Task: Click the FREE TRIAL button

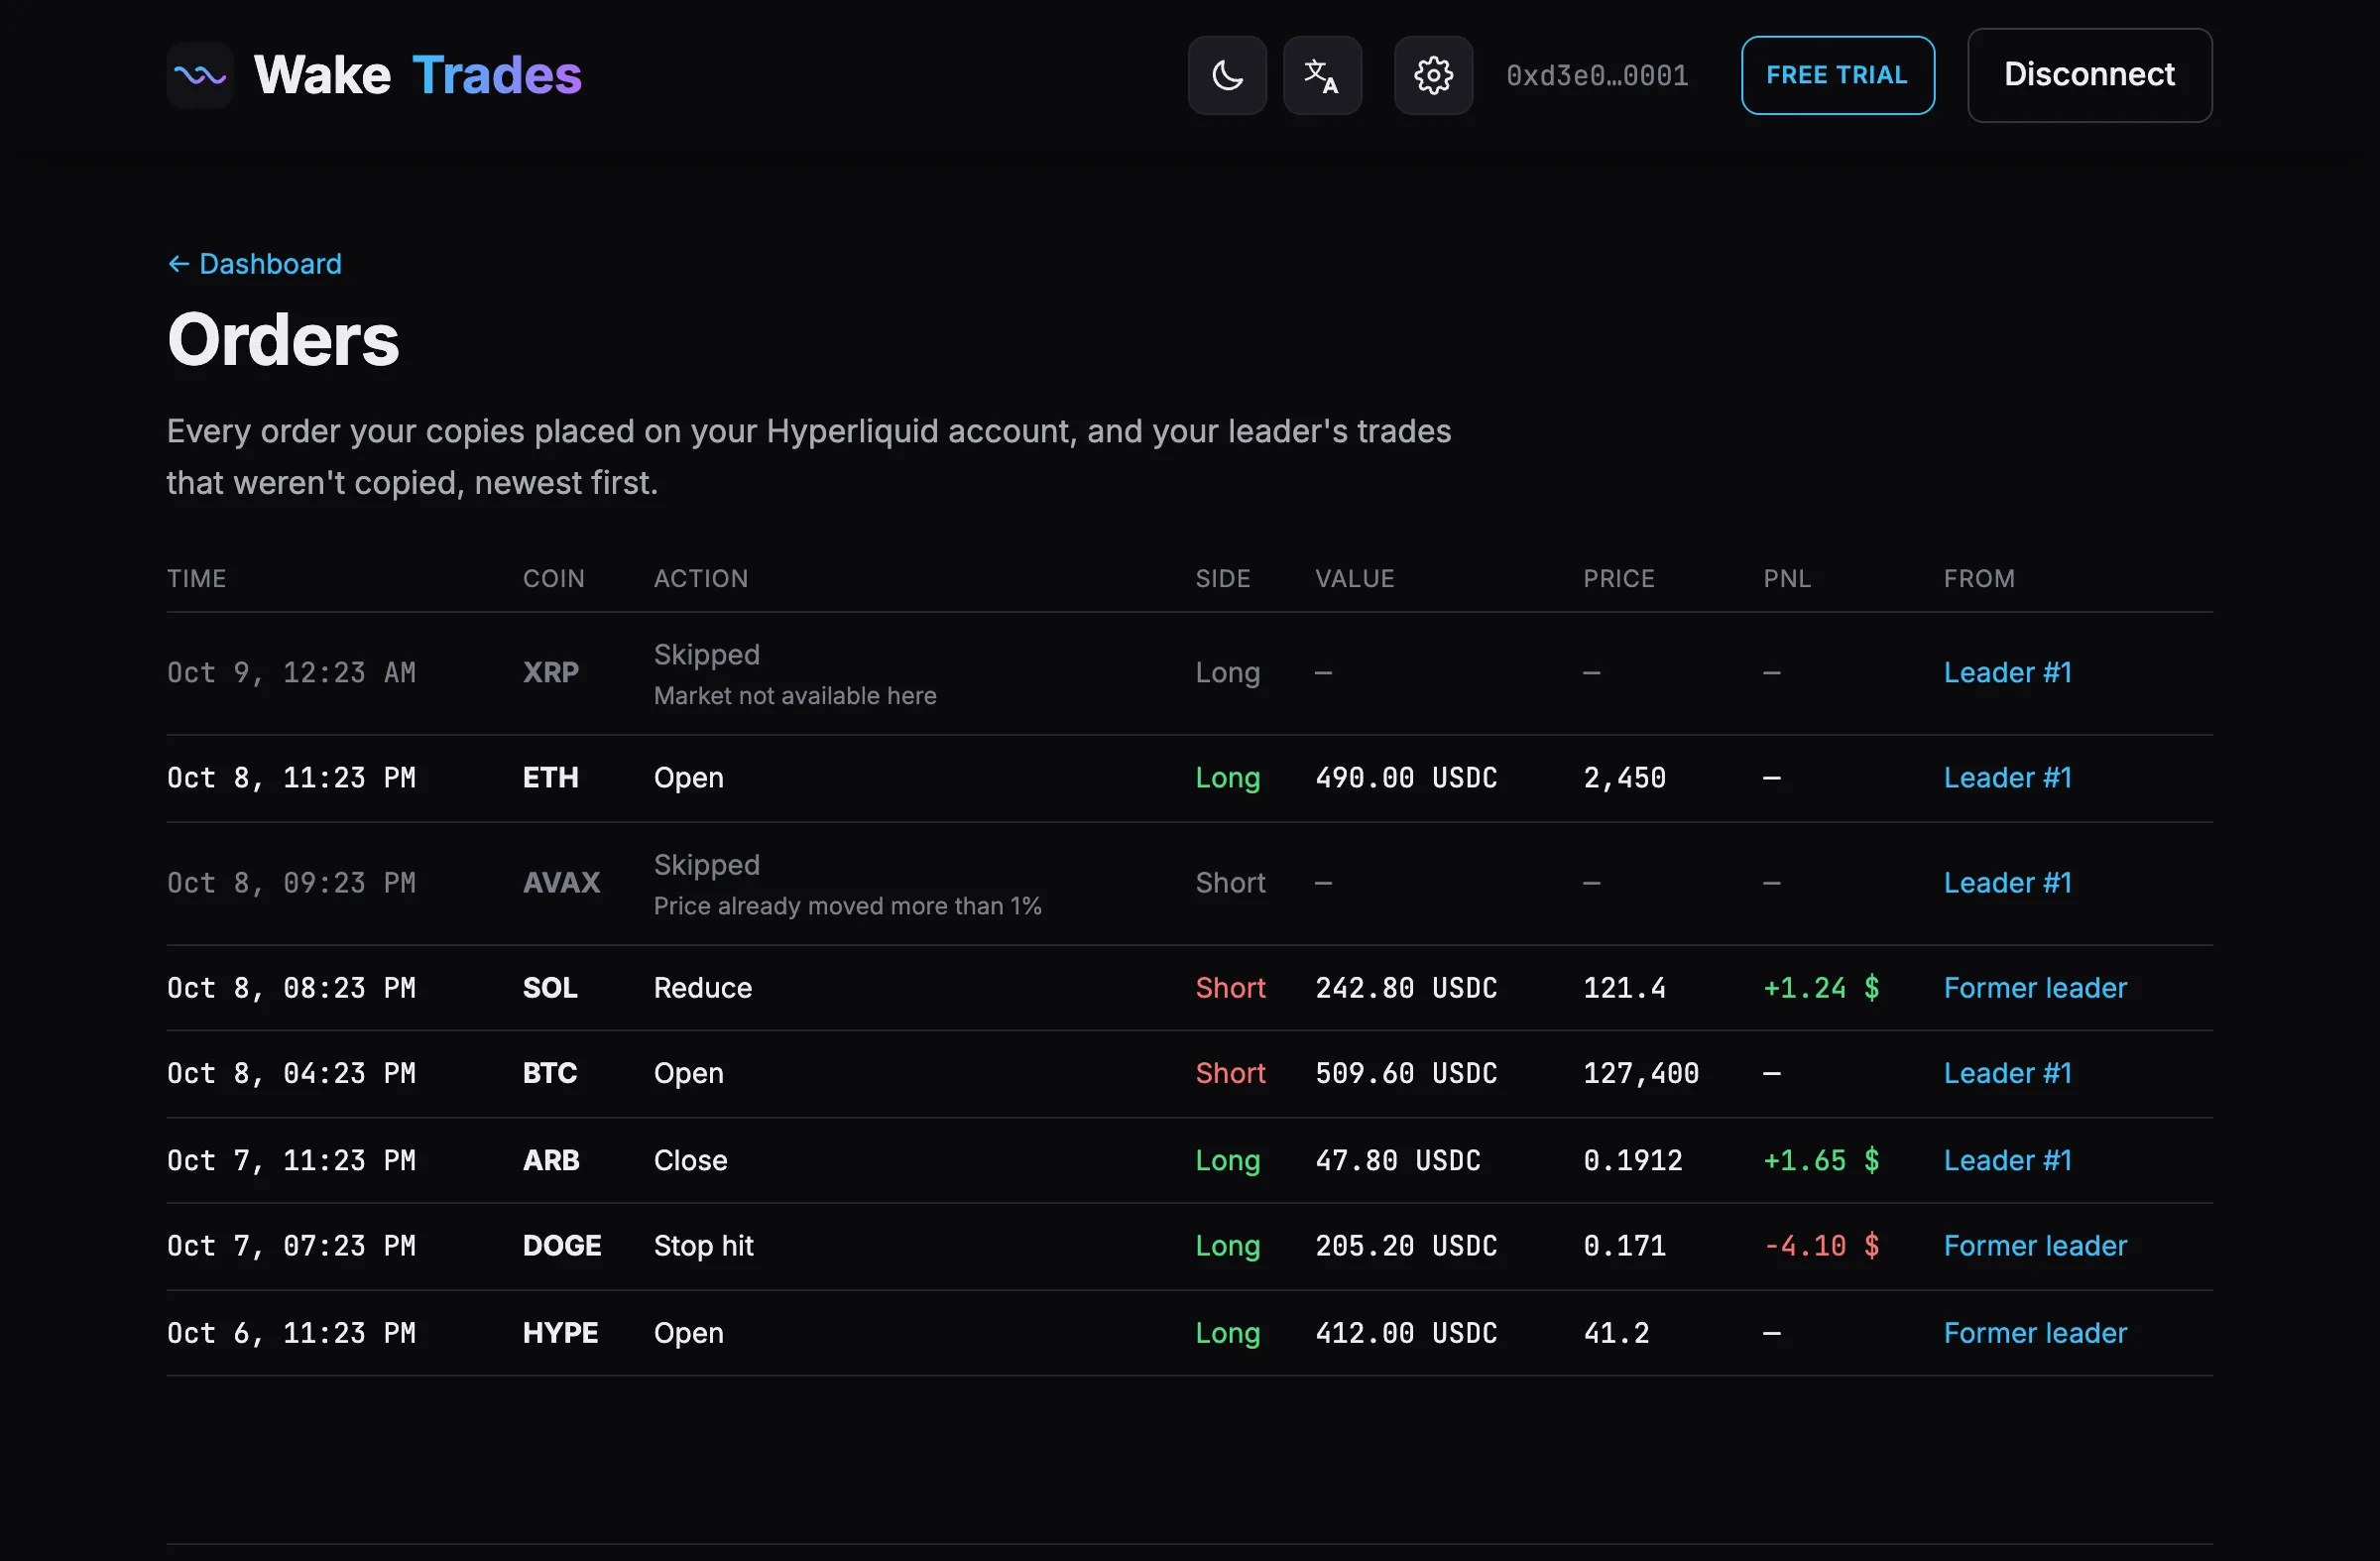Action: pos(1837,75)
